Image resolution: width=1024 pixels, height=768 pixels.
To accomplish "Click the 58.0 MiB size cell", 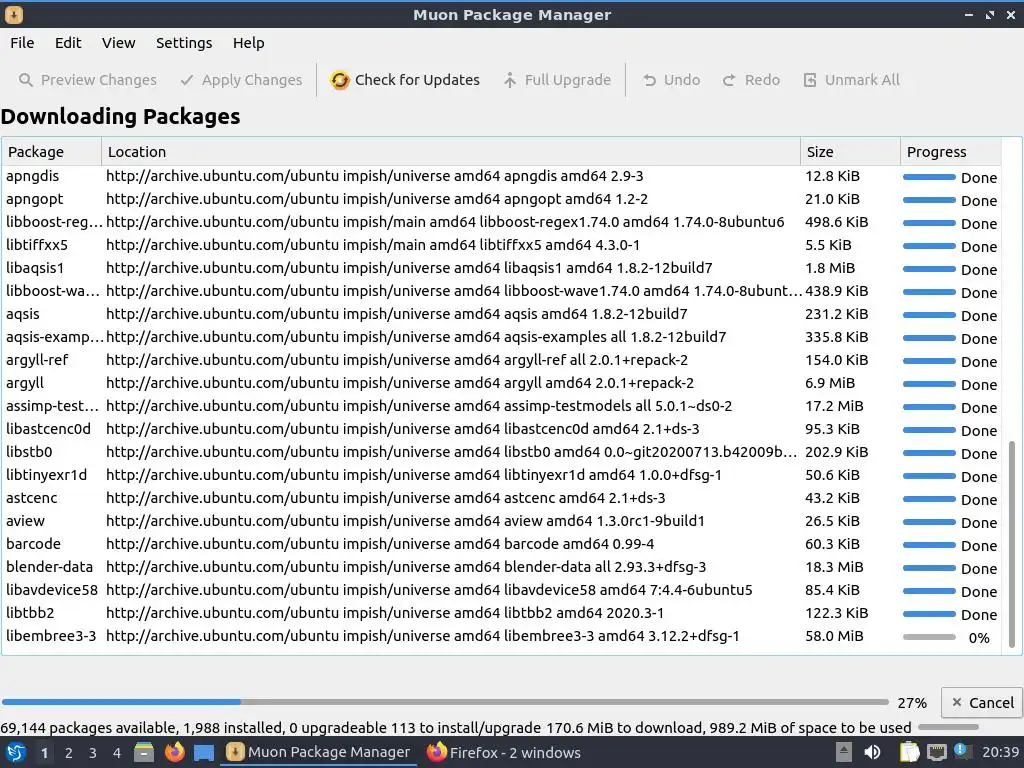I will point(834,636).
